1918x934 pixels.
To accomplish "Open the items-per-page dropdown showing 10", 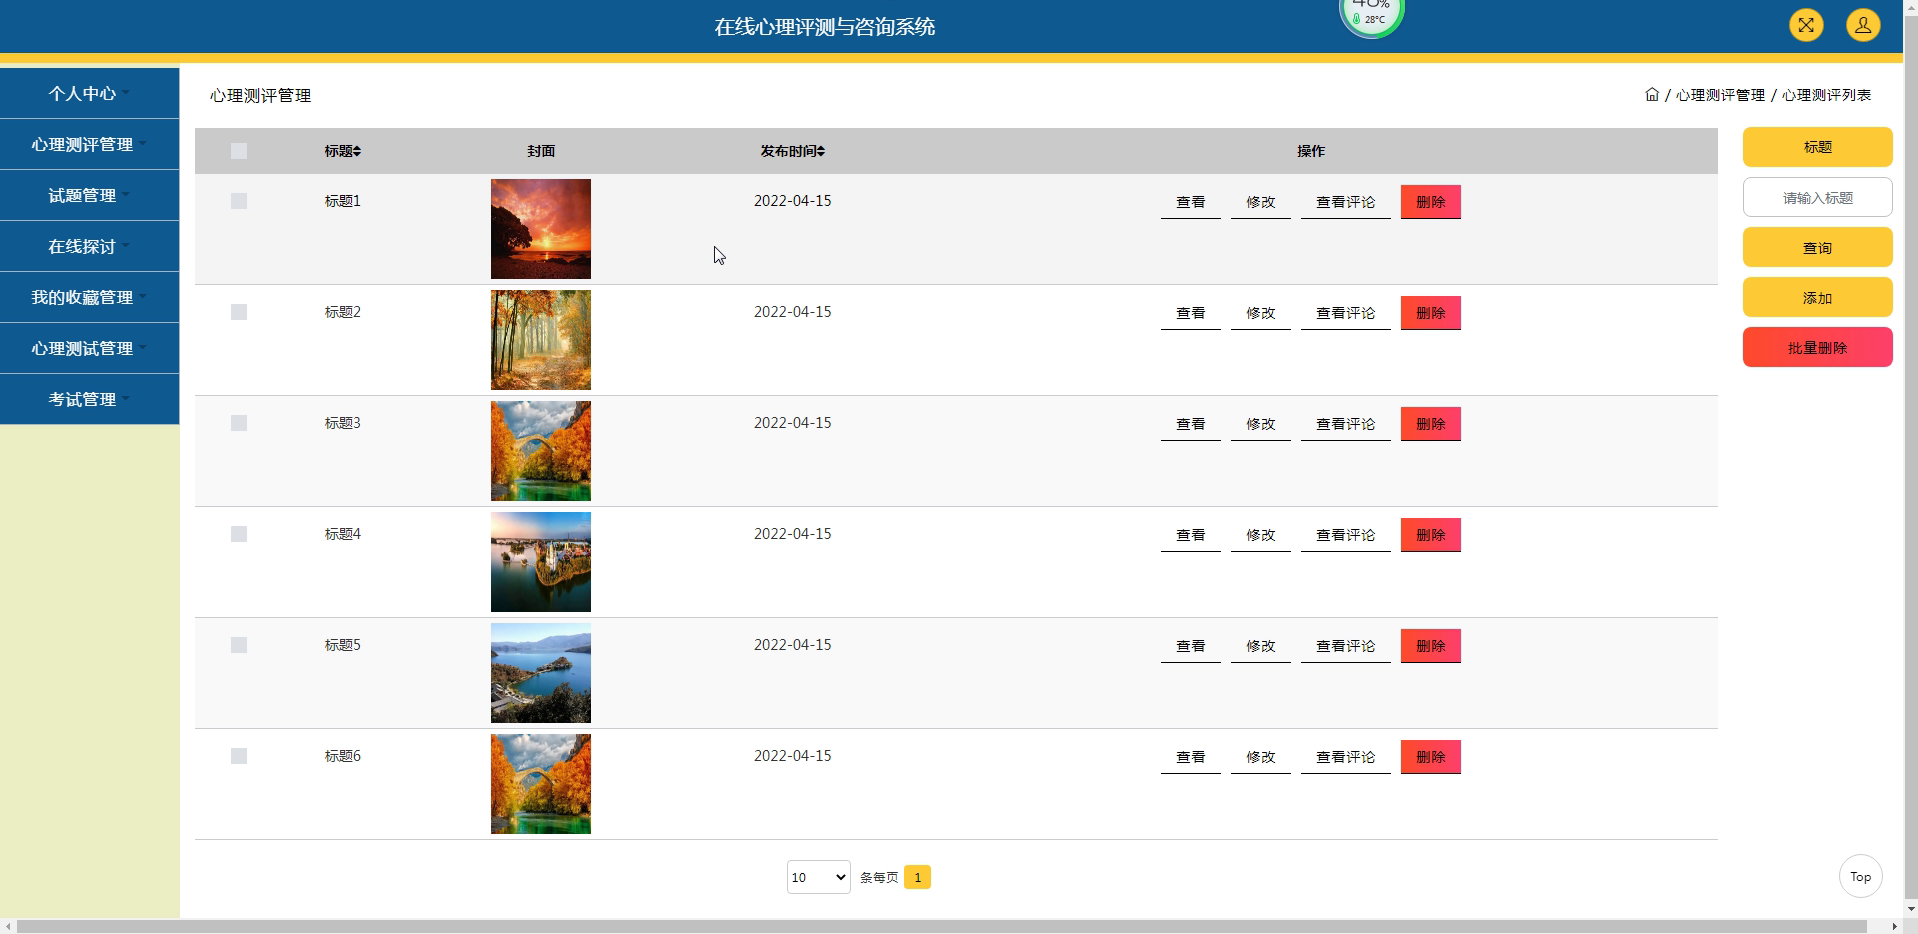I will (x=818, y=877).
